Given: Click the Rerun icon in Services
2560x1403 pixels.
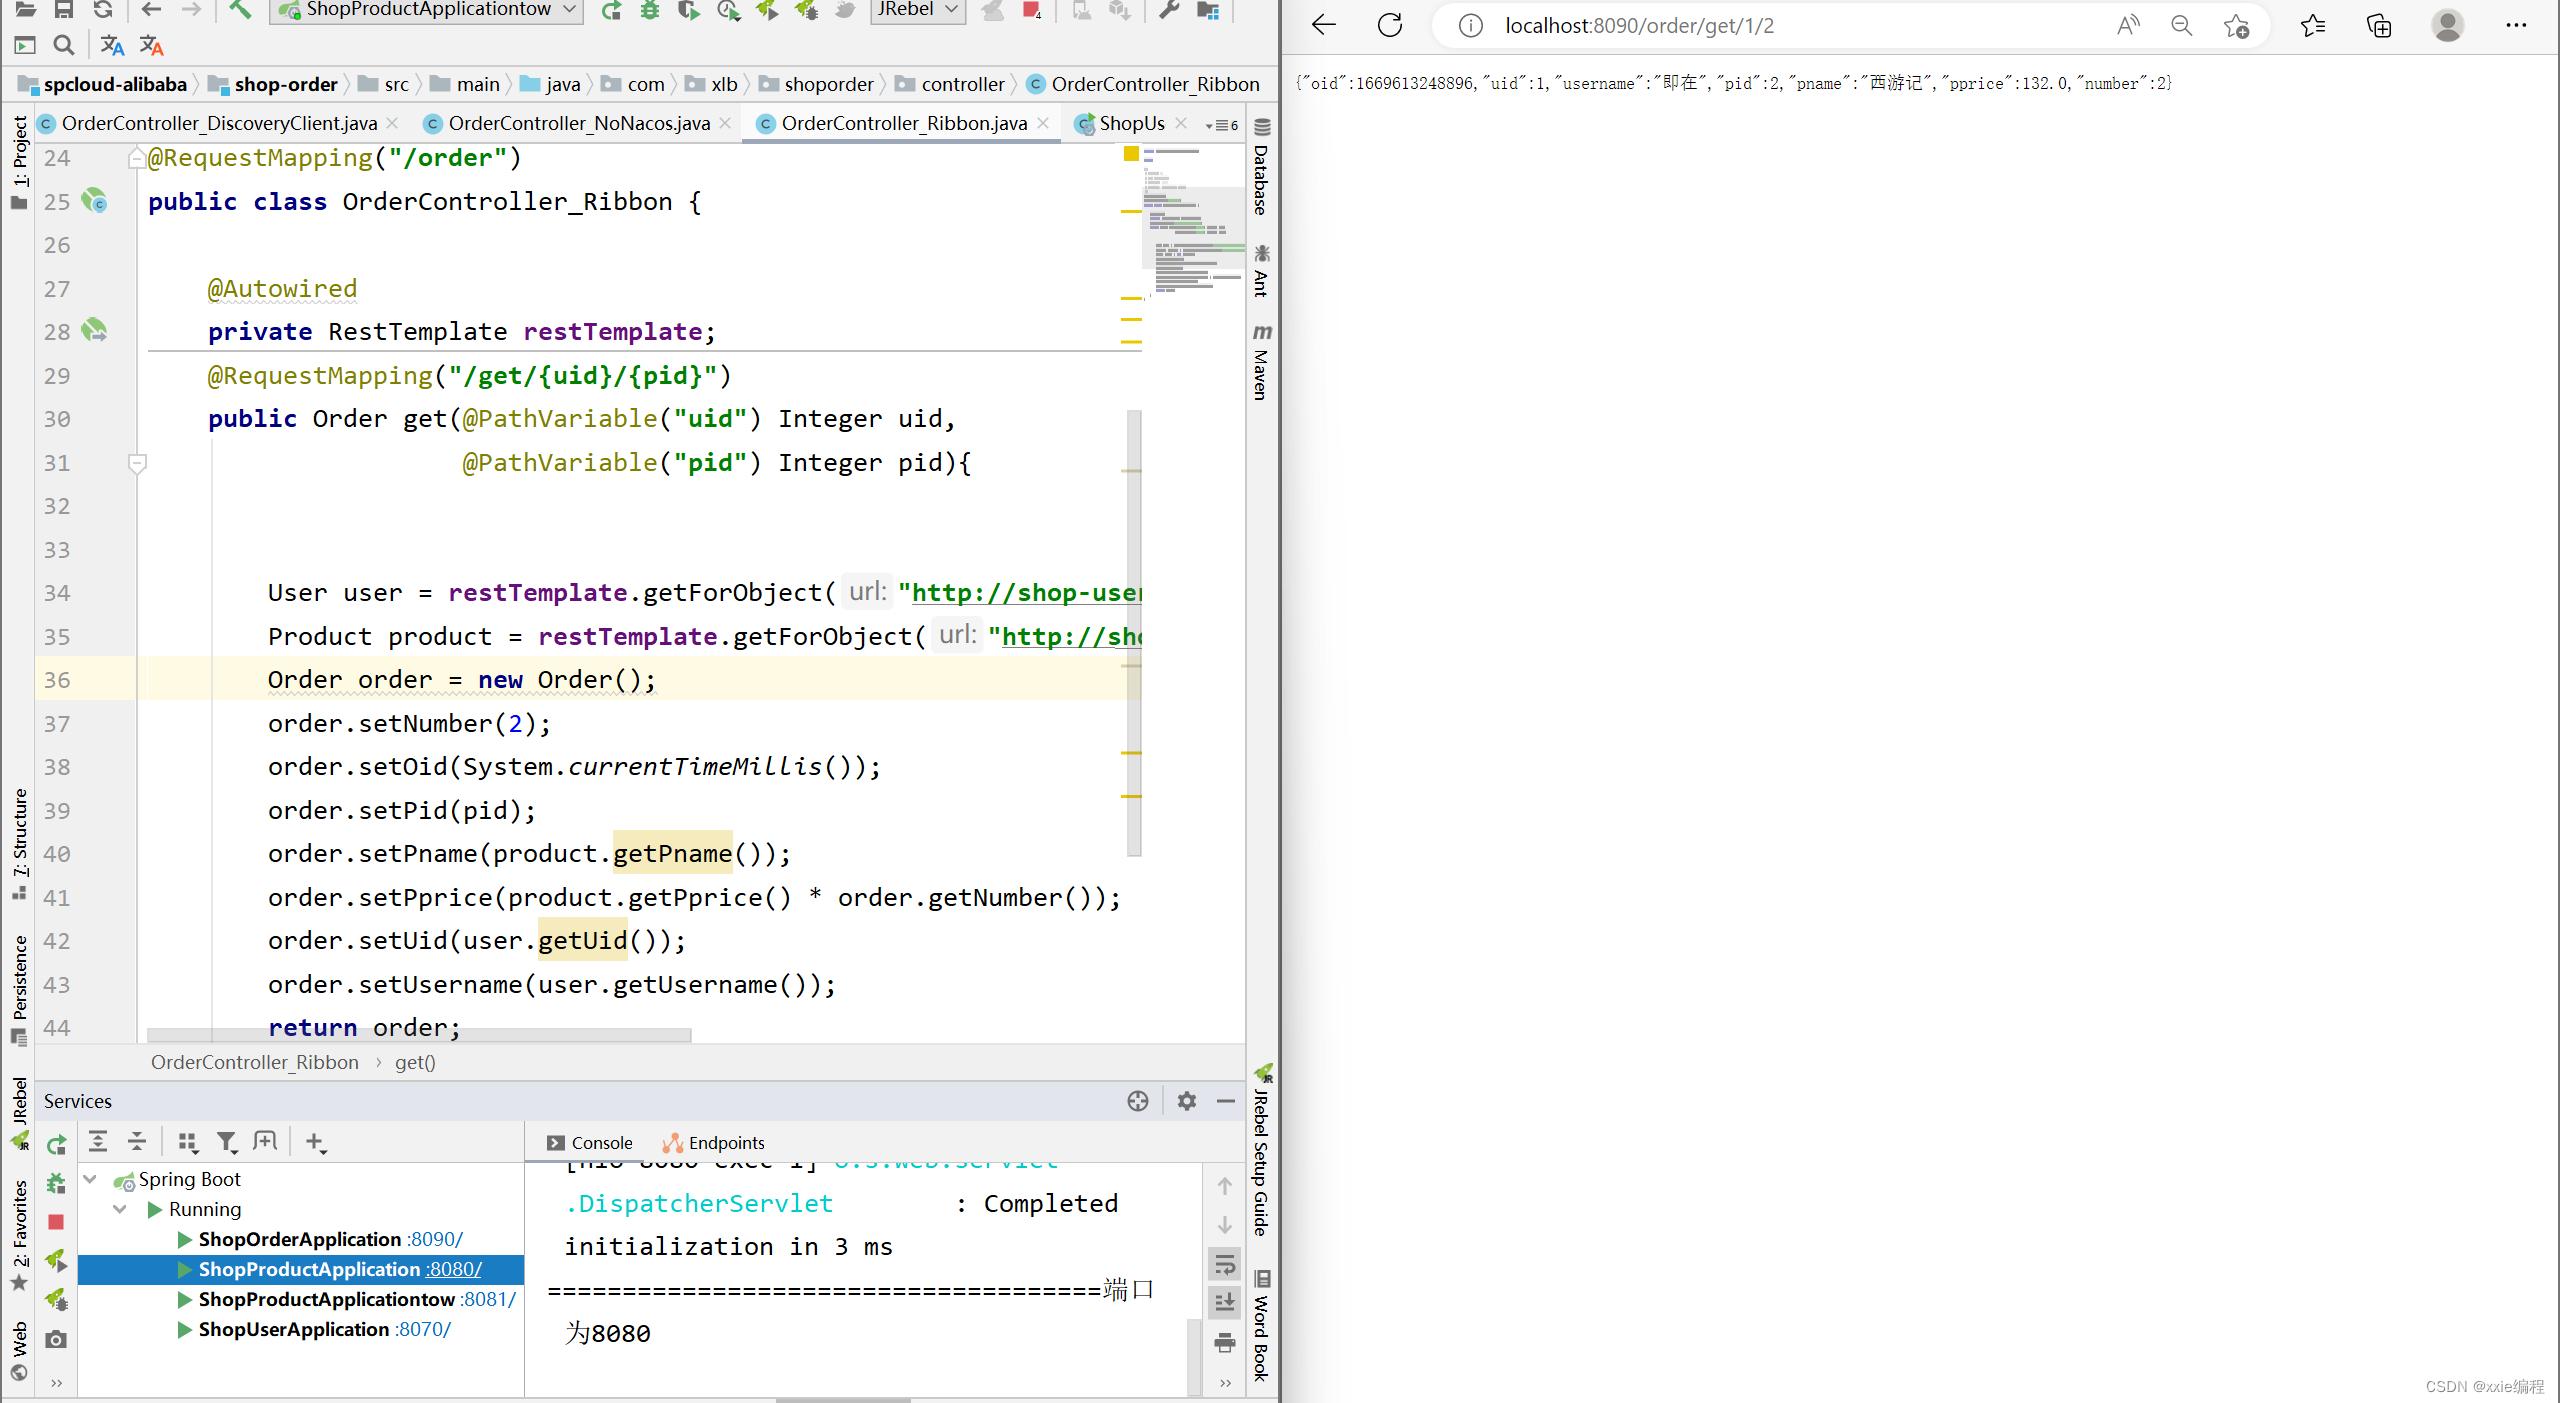Looking at the screenshot, I should click(56, 1144).
